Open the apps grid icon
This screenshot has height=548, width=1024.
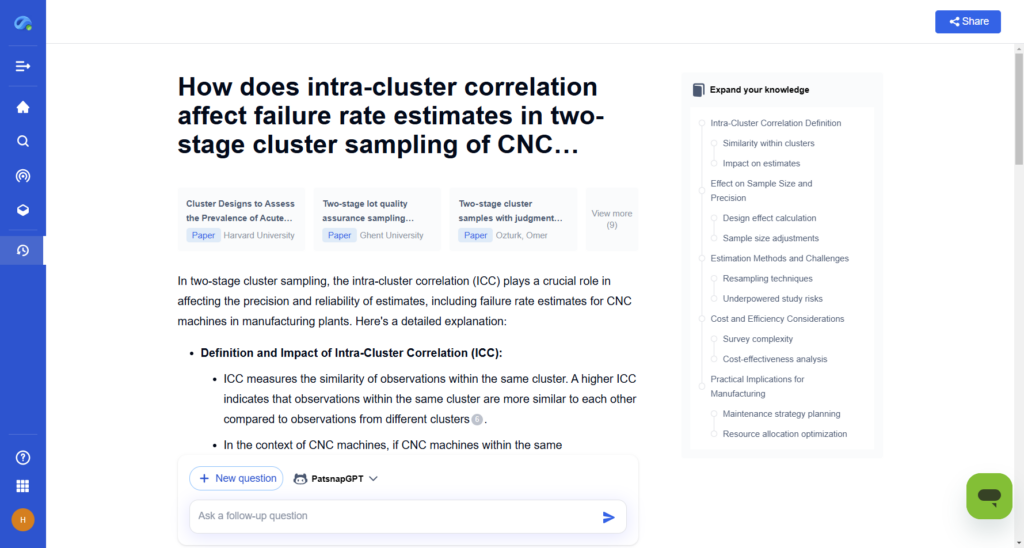22,487
